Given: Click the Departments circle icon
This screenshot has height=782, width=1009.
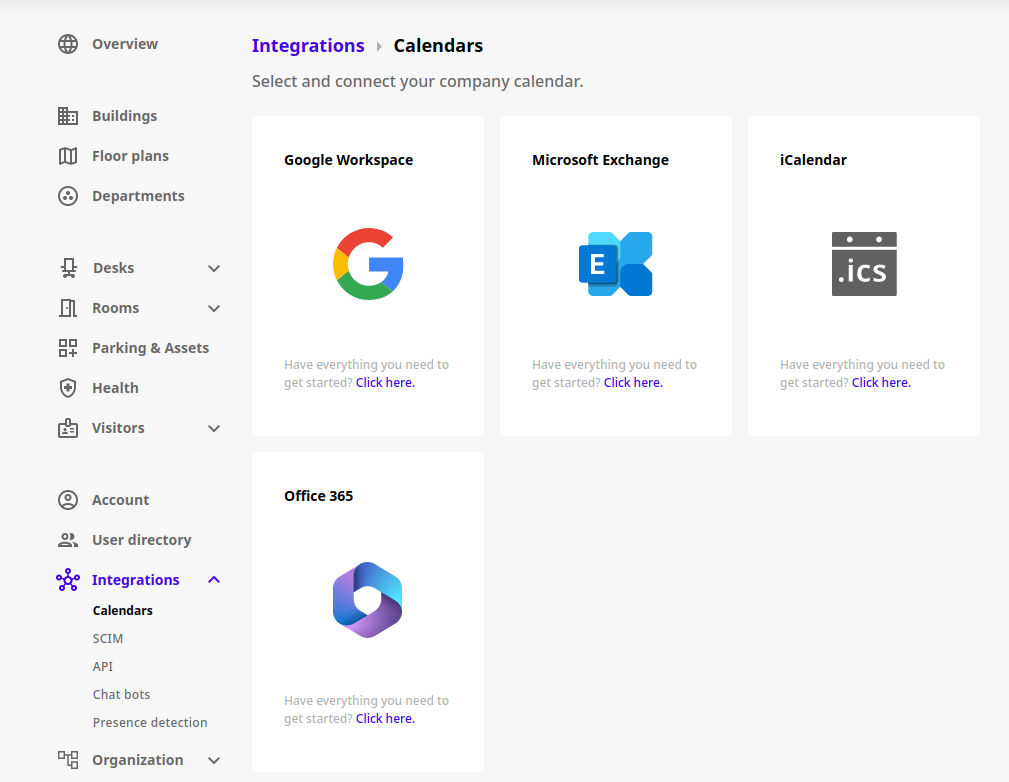Looking at the screenshot, I should [68, 196].
